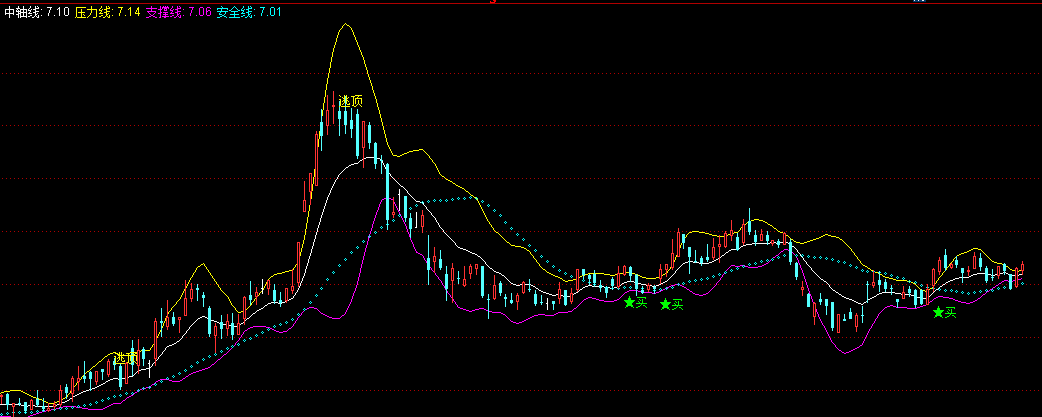This screenshot has height=417, width=1042.
Task: Click the 7.10 middle-axis value
Action: coord(58,12)
